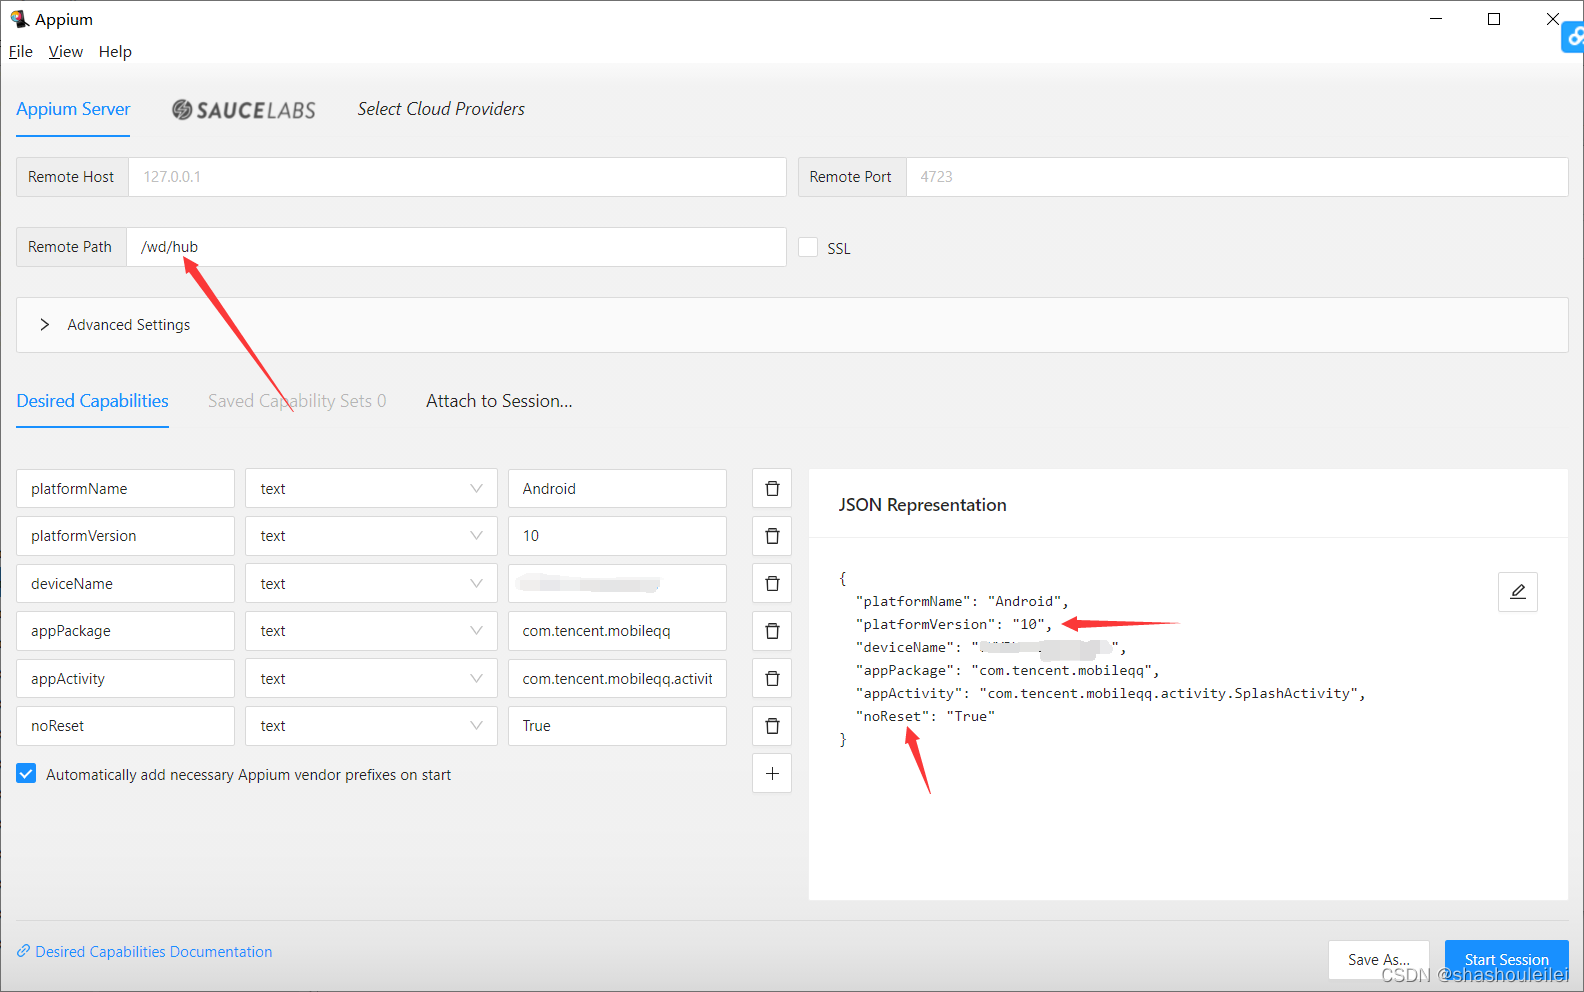The height and width of the screenshot is (992, 1584).
Task: Click the Save As button
Action: tap(1378, 960)
